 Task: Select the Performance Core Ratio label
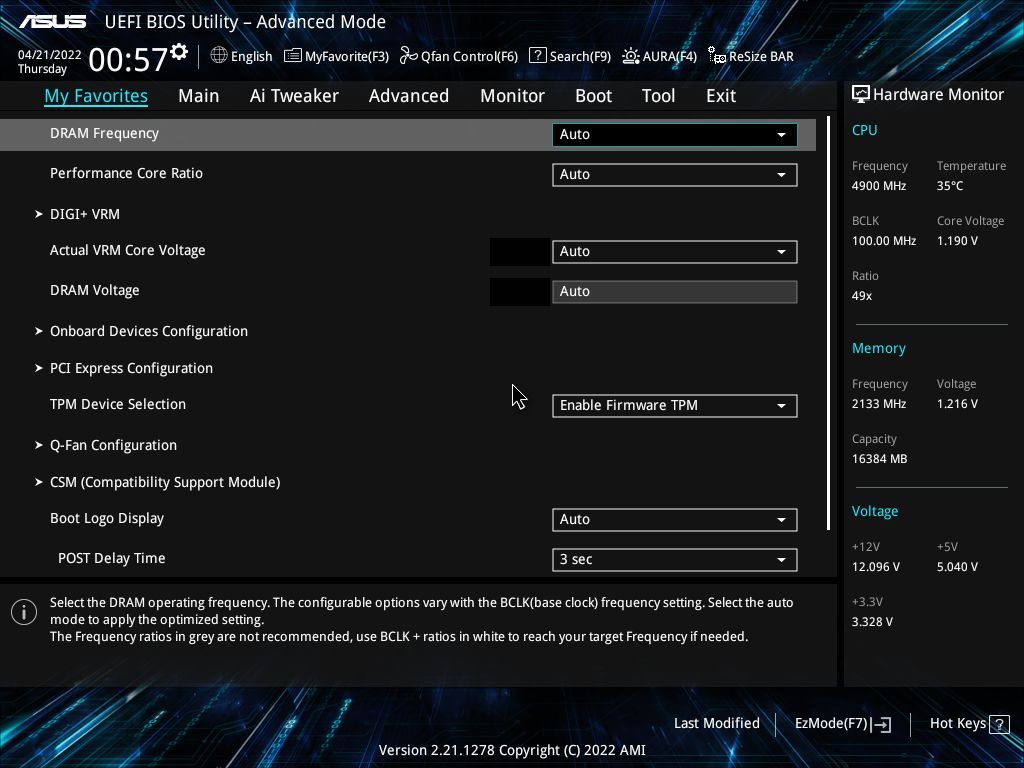[126, 173]
